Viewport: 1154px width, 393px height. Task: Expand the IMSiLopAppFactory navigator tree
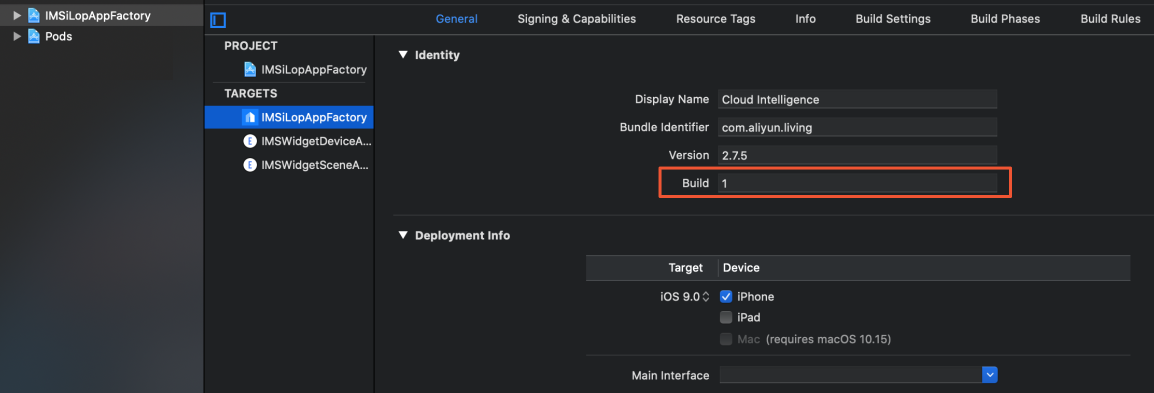(x=17, y=15)
